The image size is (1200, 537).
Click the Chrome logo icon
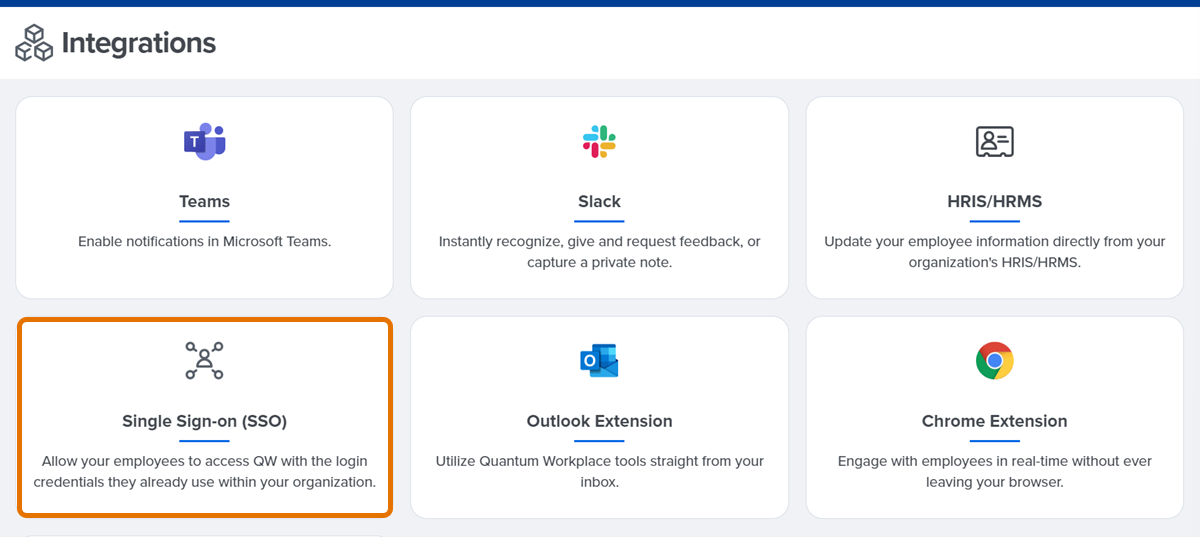click(x=994, y=361)
